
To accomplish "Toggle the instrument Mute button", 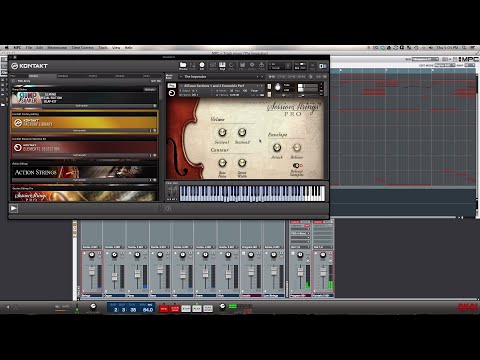I will (x=269, y=95).
